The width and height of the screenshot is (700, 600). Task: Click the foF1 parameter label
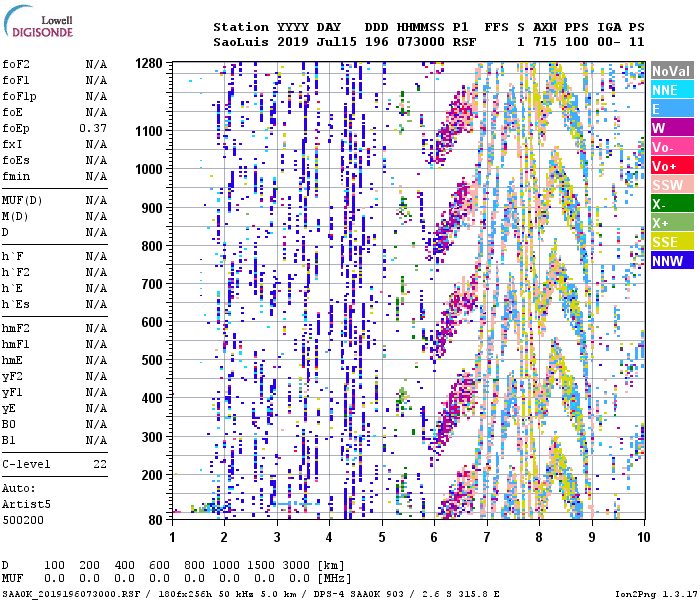16,80
